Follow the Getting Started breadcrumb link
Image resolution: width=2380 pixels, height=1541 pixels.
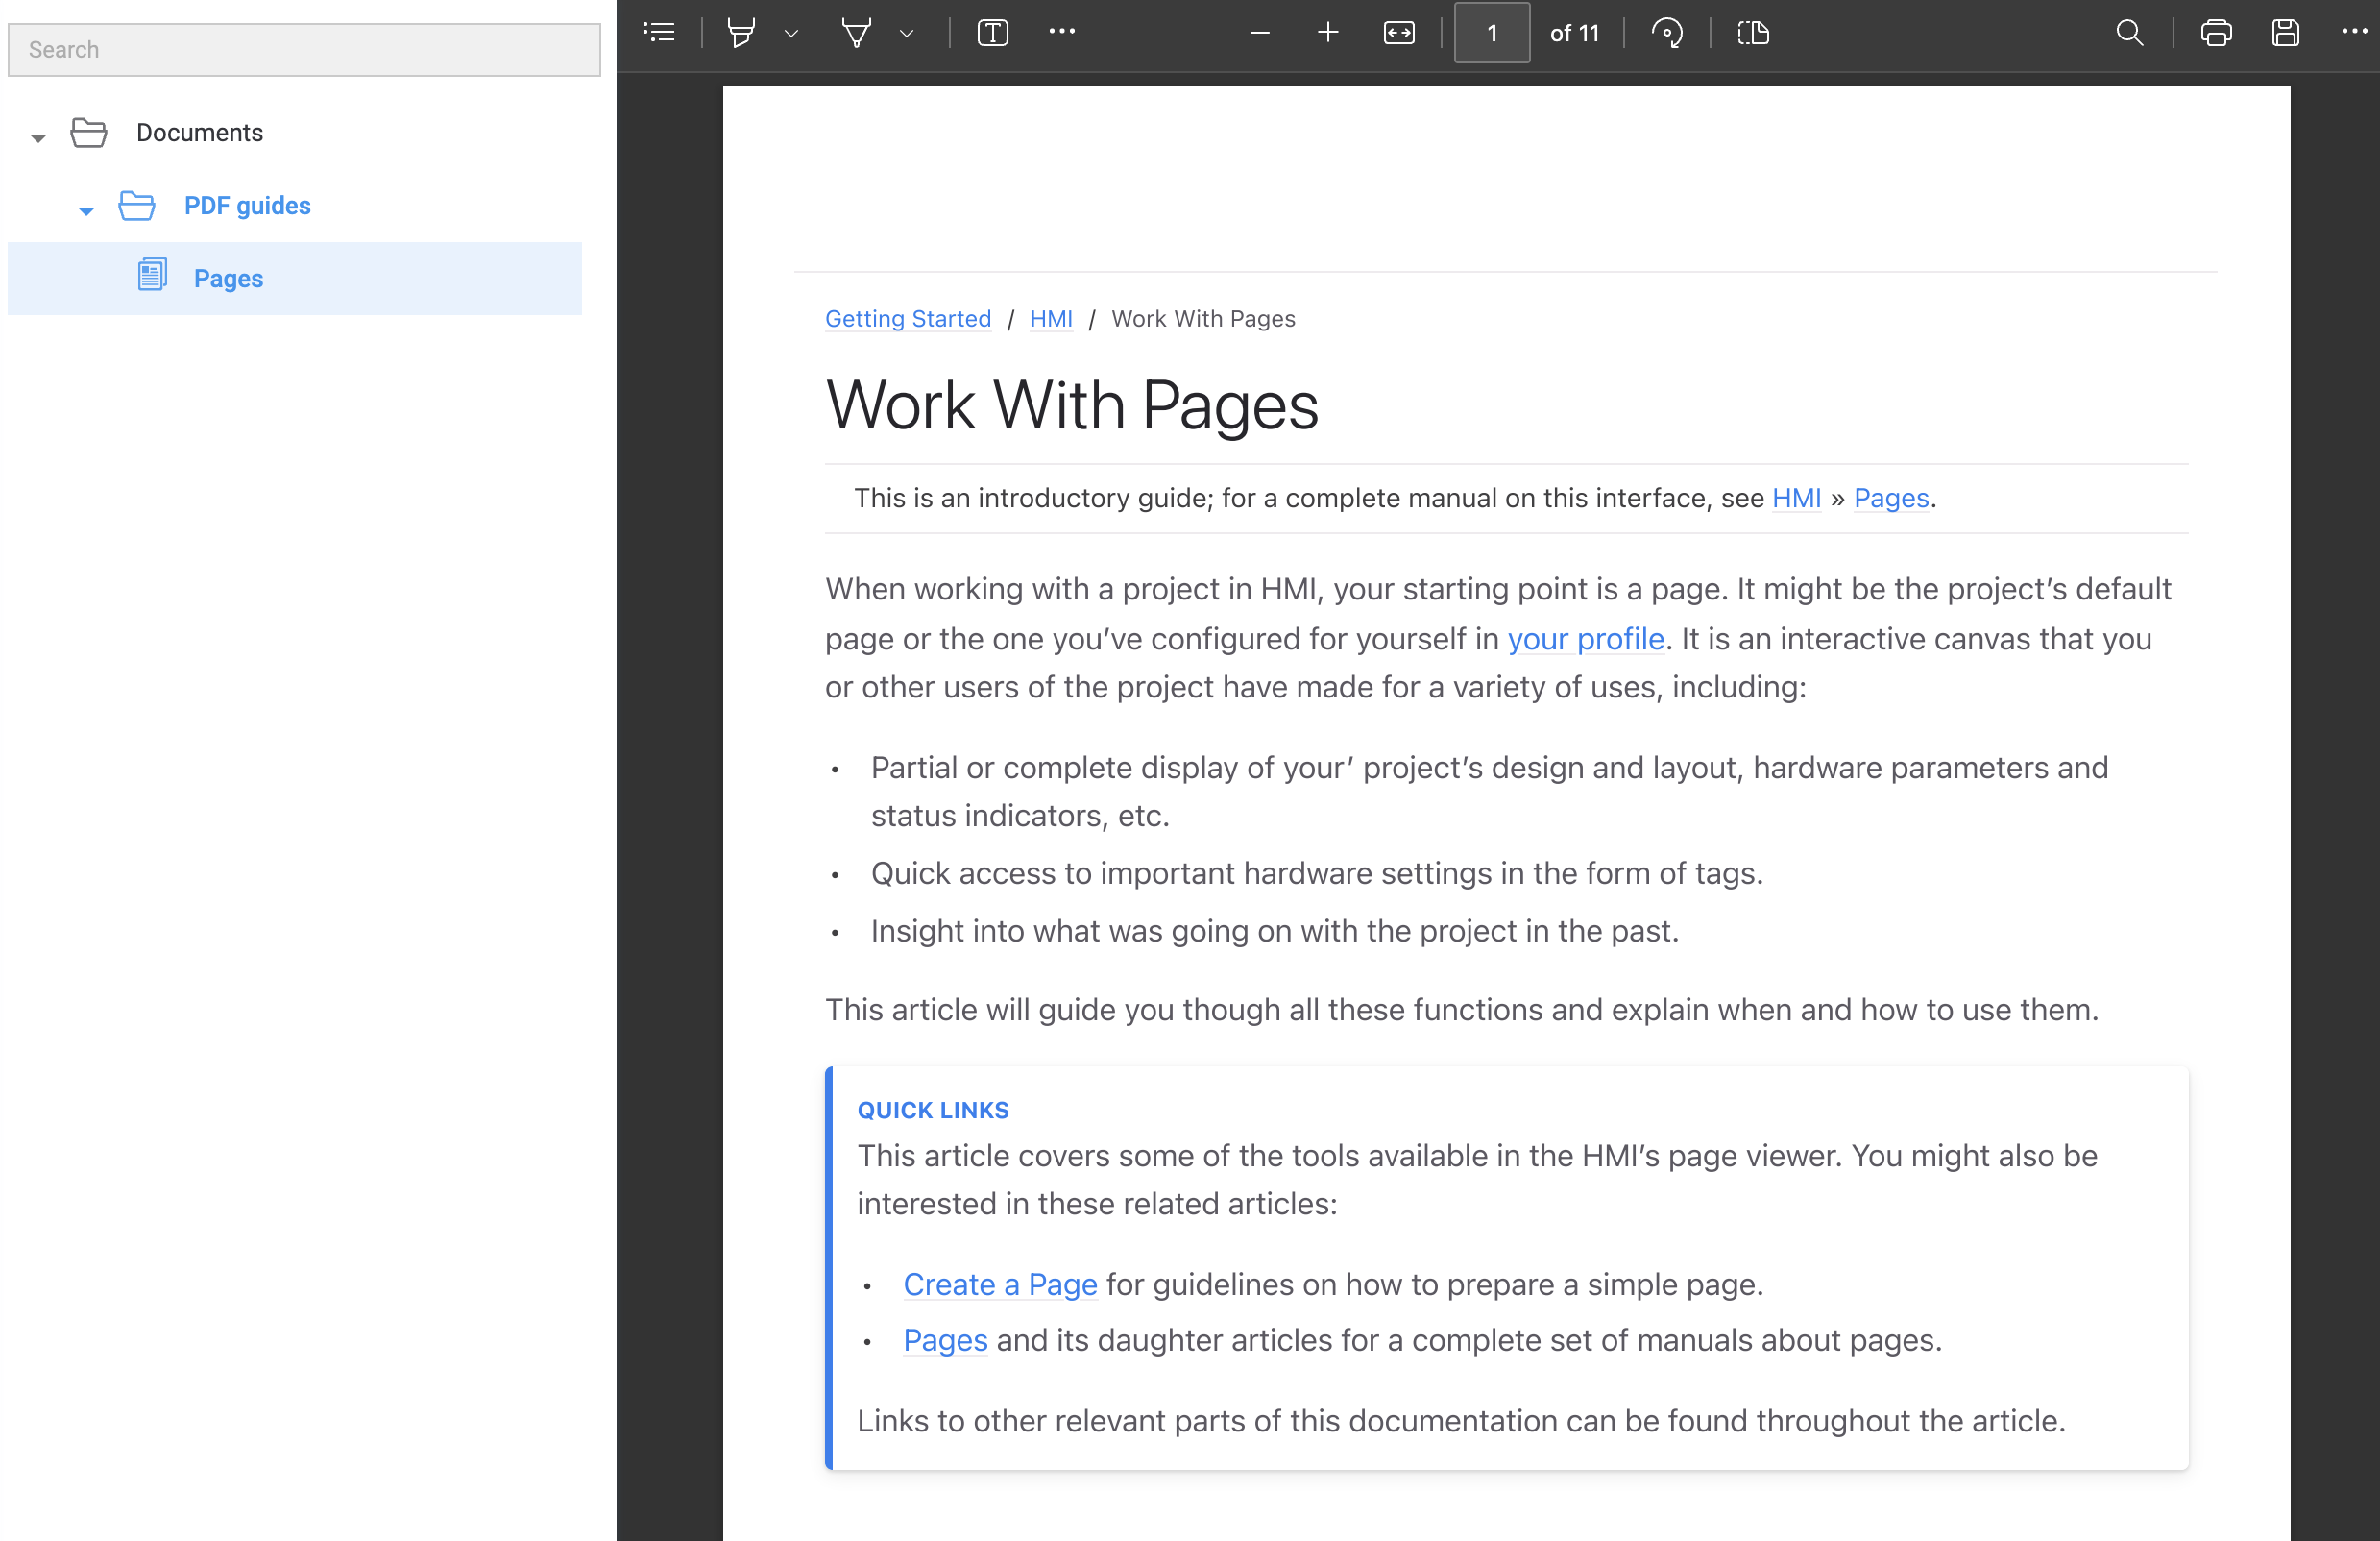pos(908,319)
